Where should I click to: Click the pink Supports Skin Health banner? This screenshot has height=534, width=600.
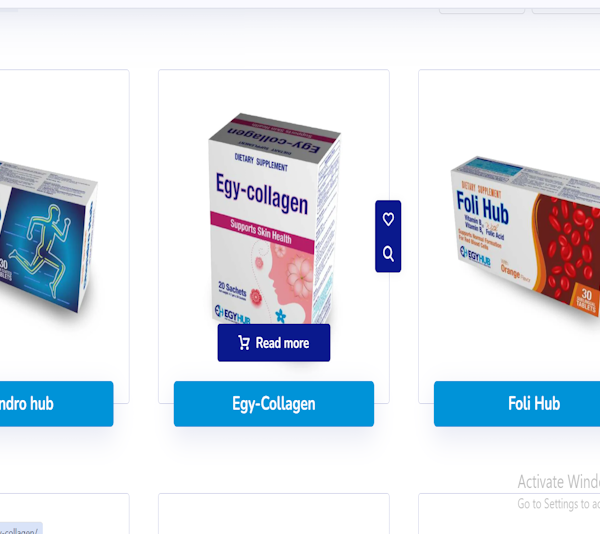[262, 231]
